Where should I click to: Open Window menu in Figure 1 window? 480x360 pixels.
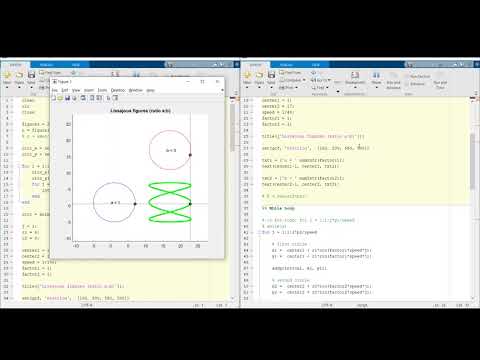[136, 90]
